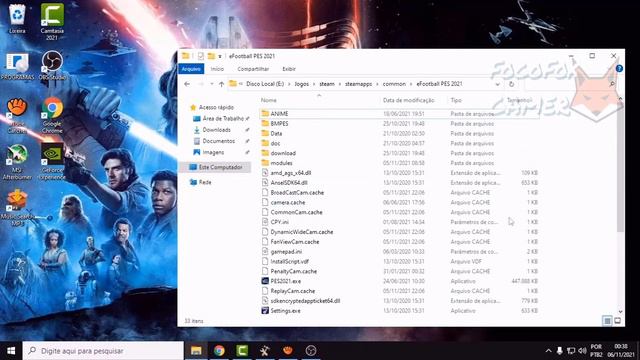Open the Arquivo menu tab
The width and height of the screenshot is (640, 360).
point(191,69)
